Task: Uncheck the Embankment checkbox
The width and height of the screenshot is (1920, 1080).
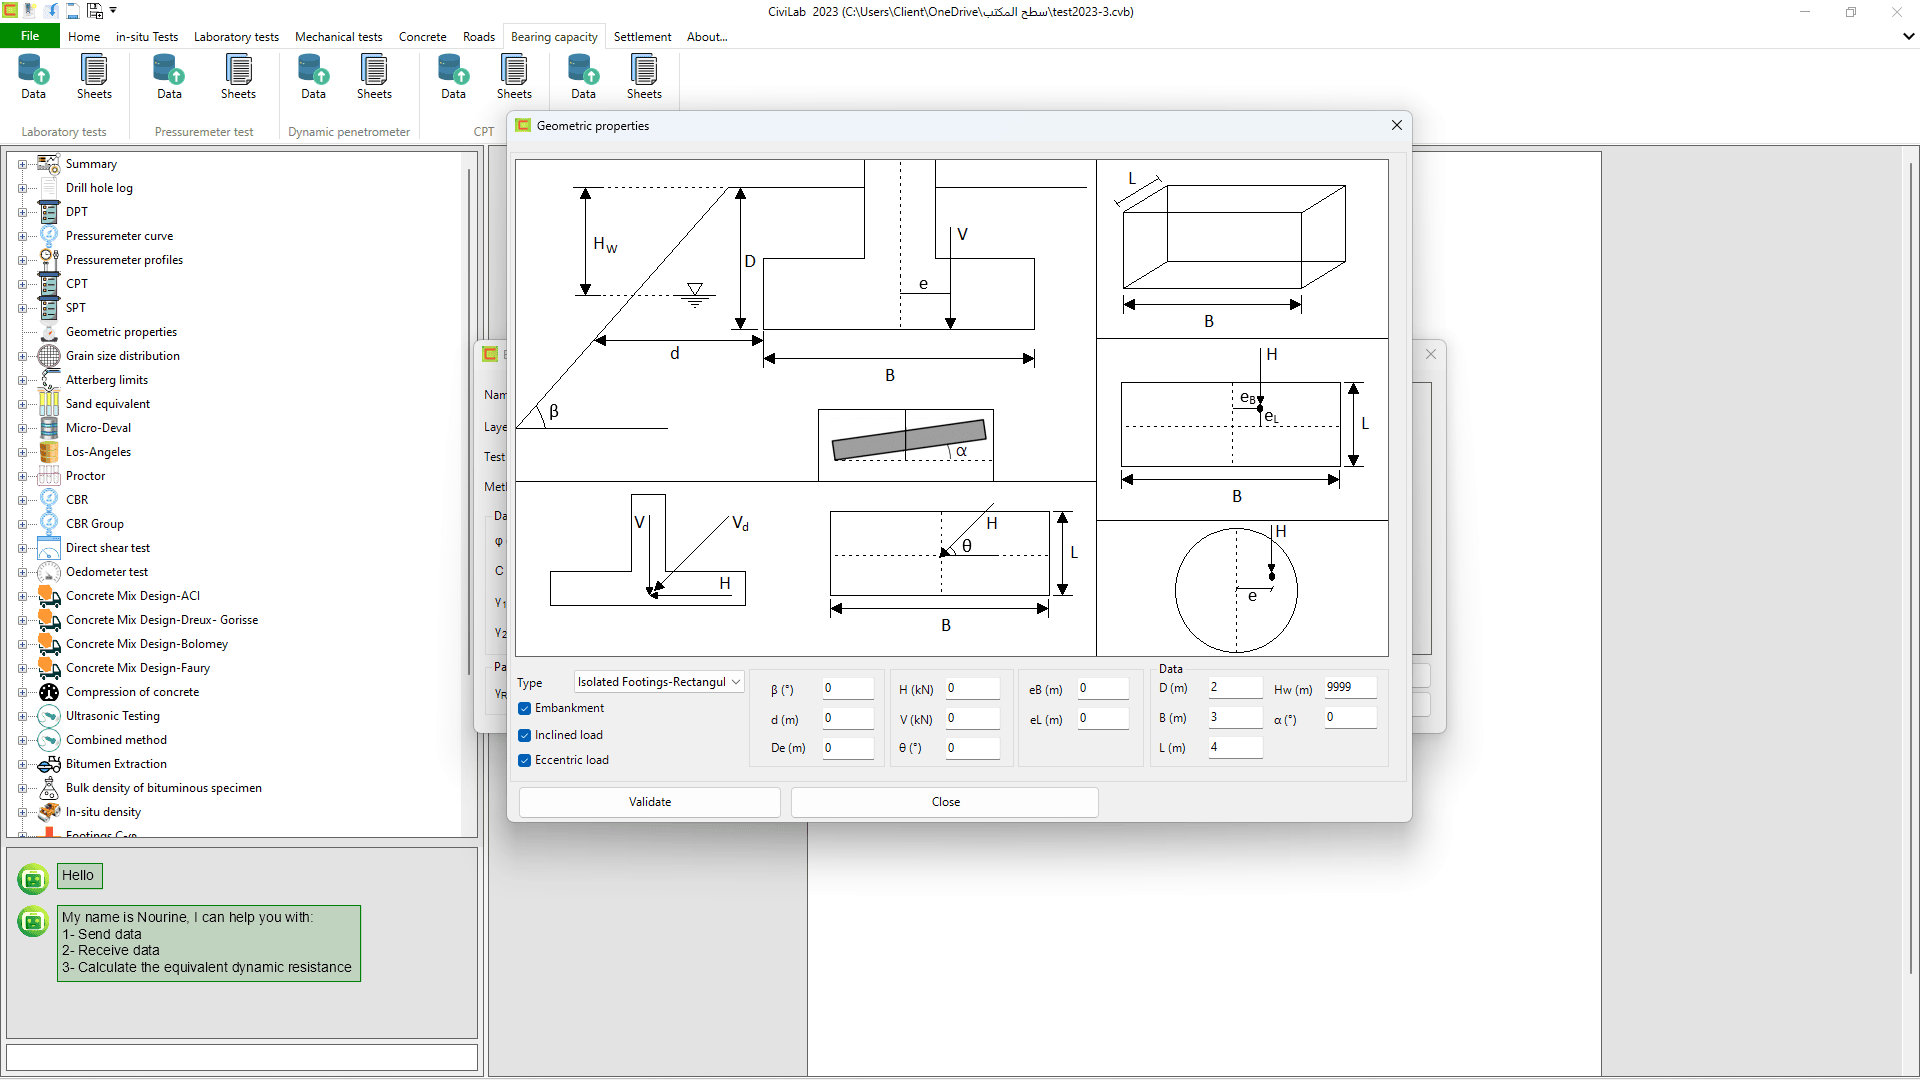Action: [525, 708]
